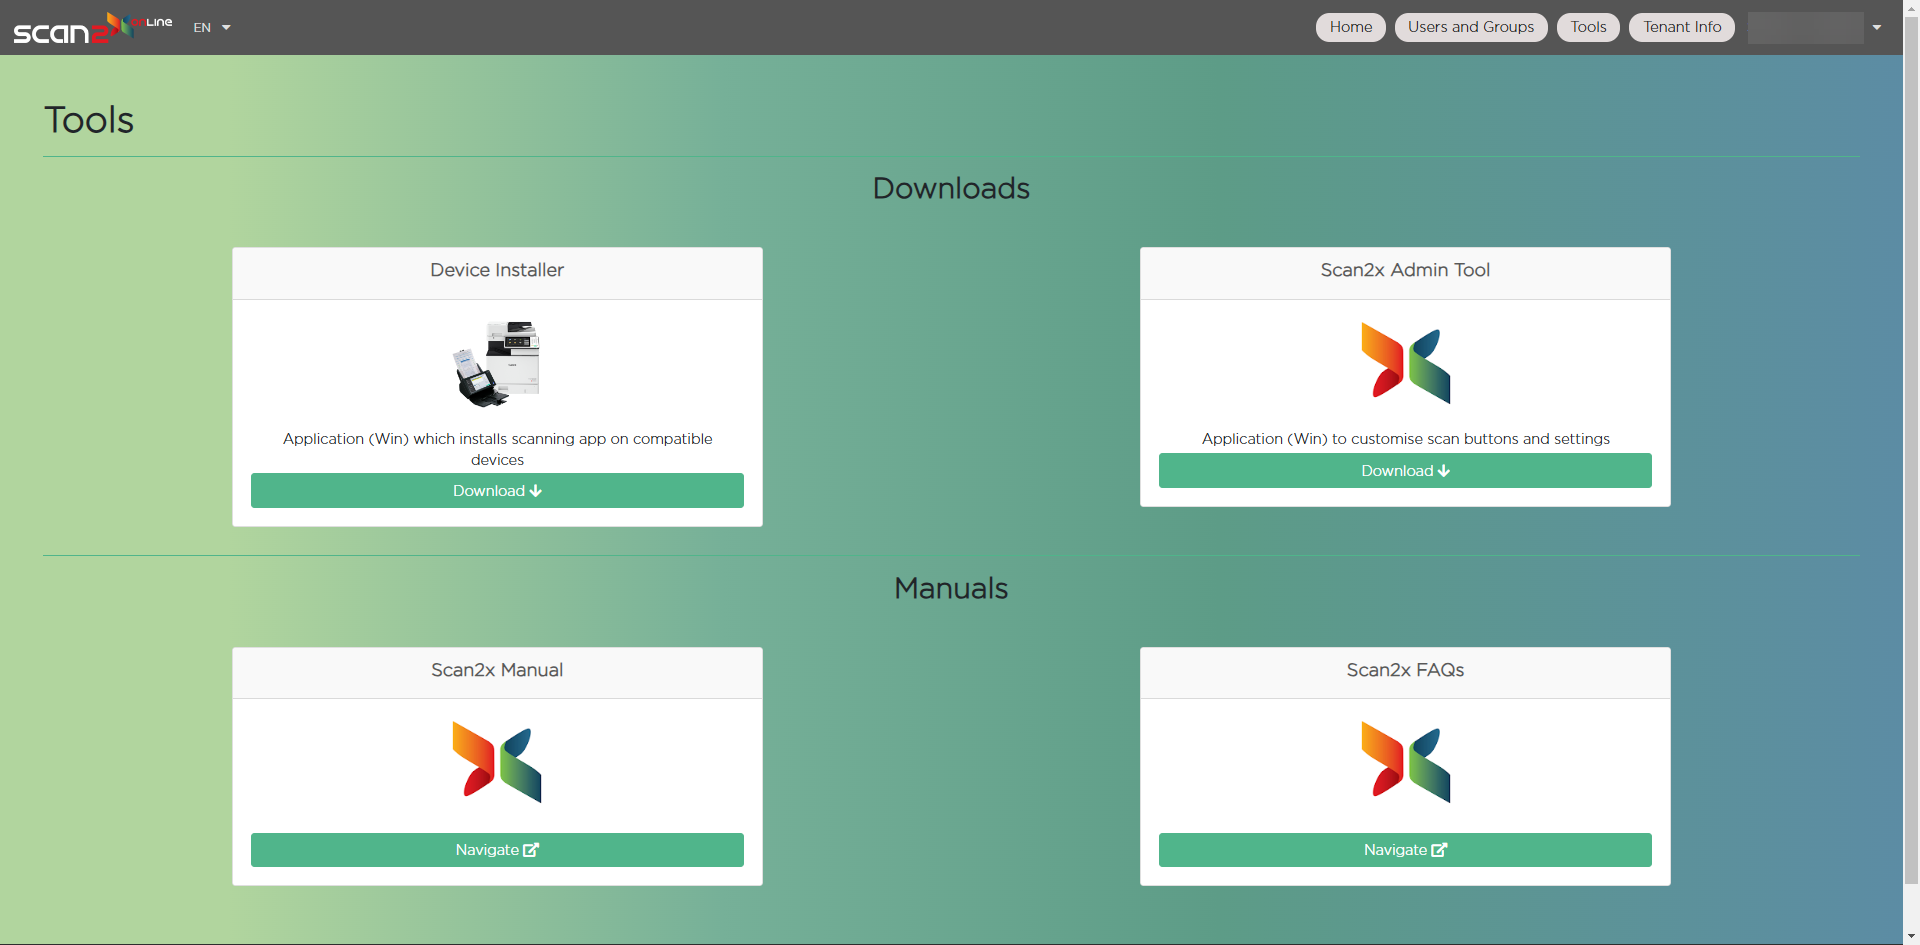Viewport: 1920px width, 945px height.
Task: Go to the Home page
Action: [x=1350, y=27]
